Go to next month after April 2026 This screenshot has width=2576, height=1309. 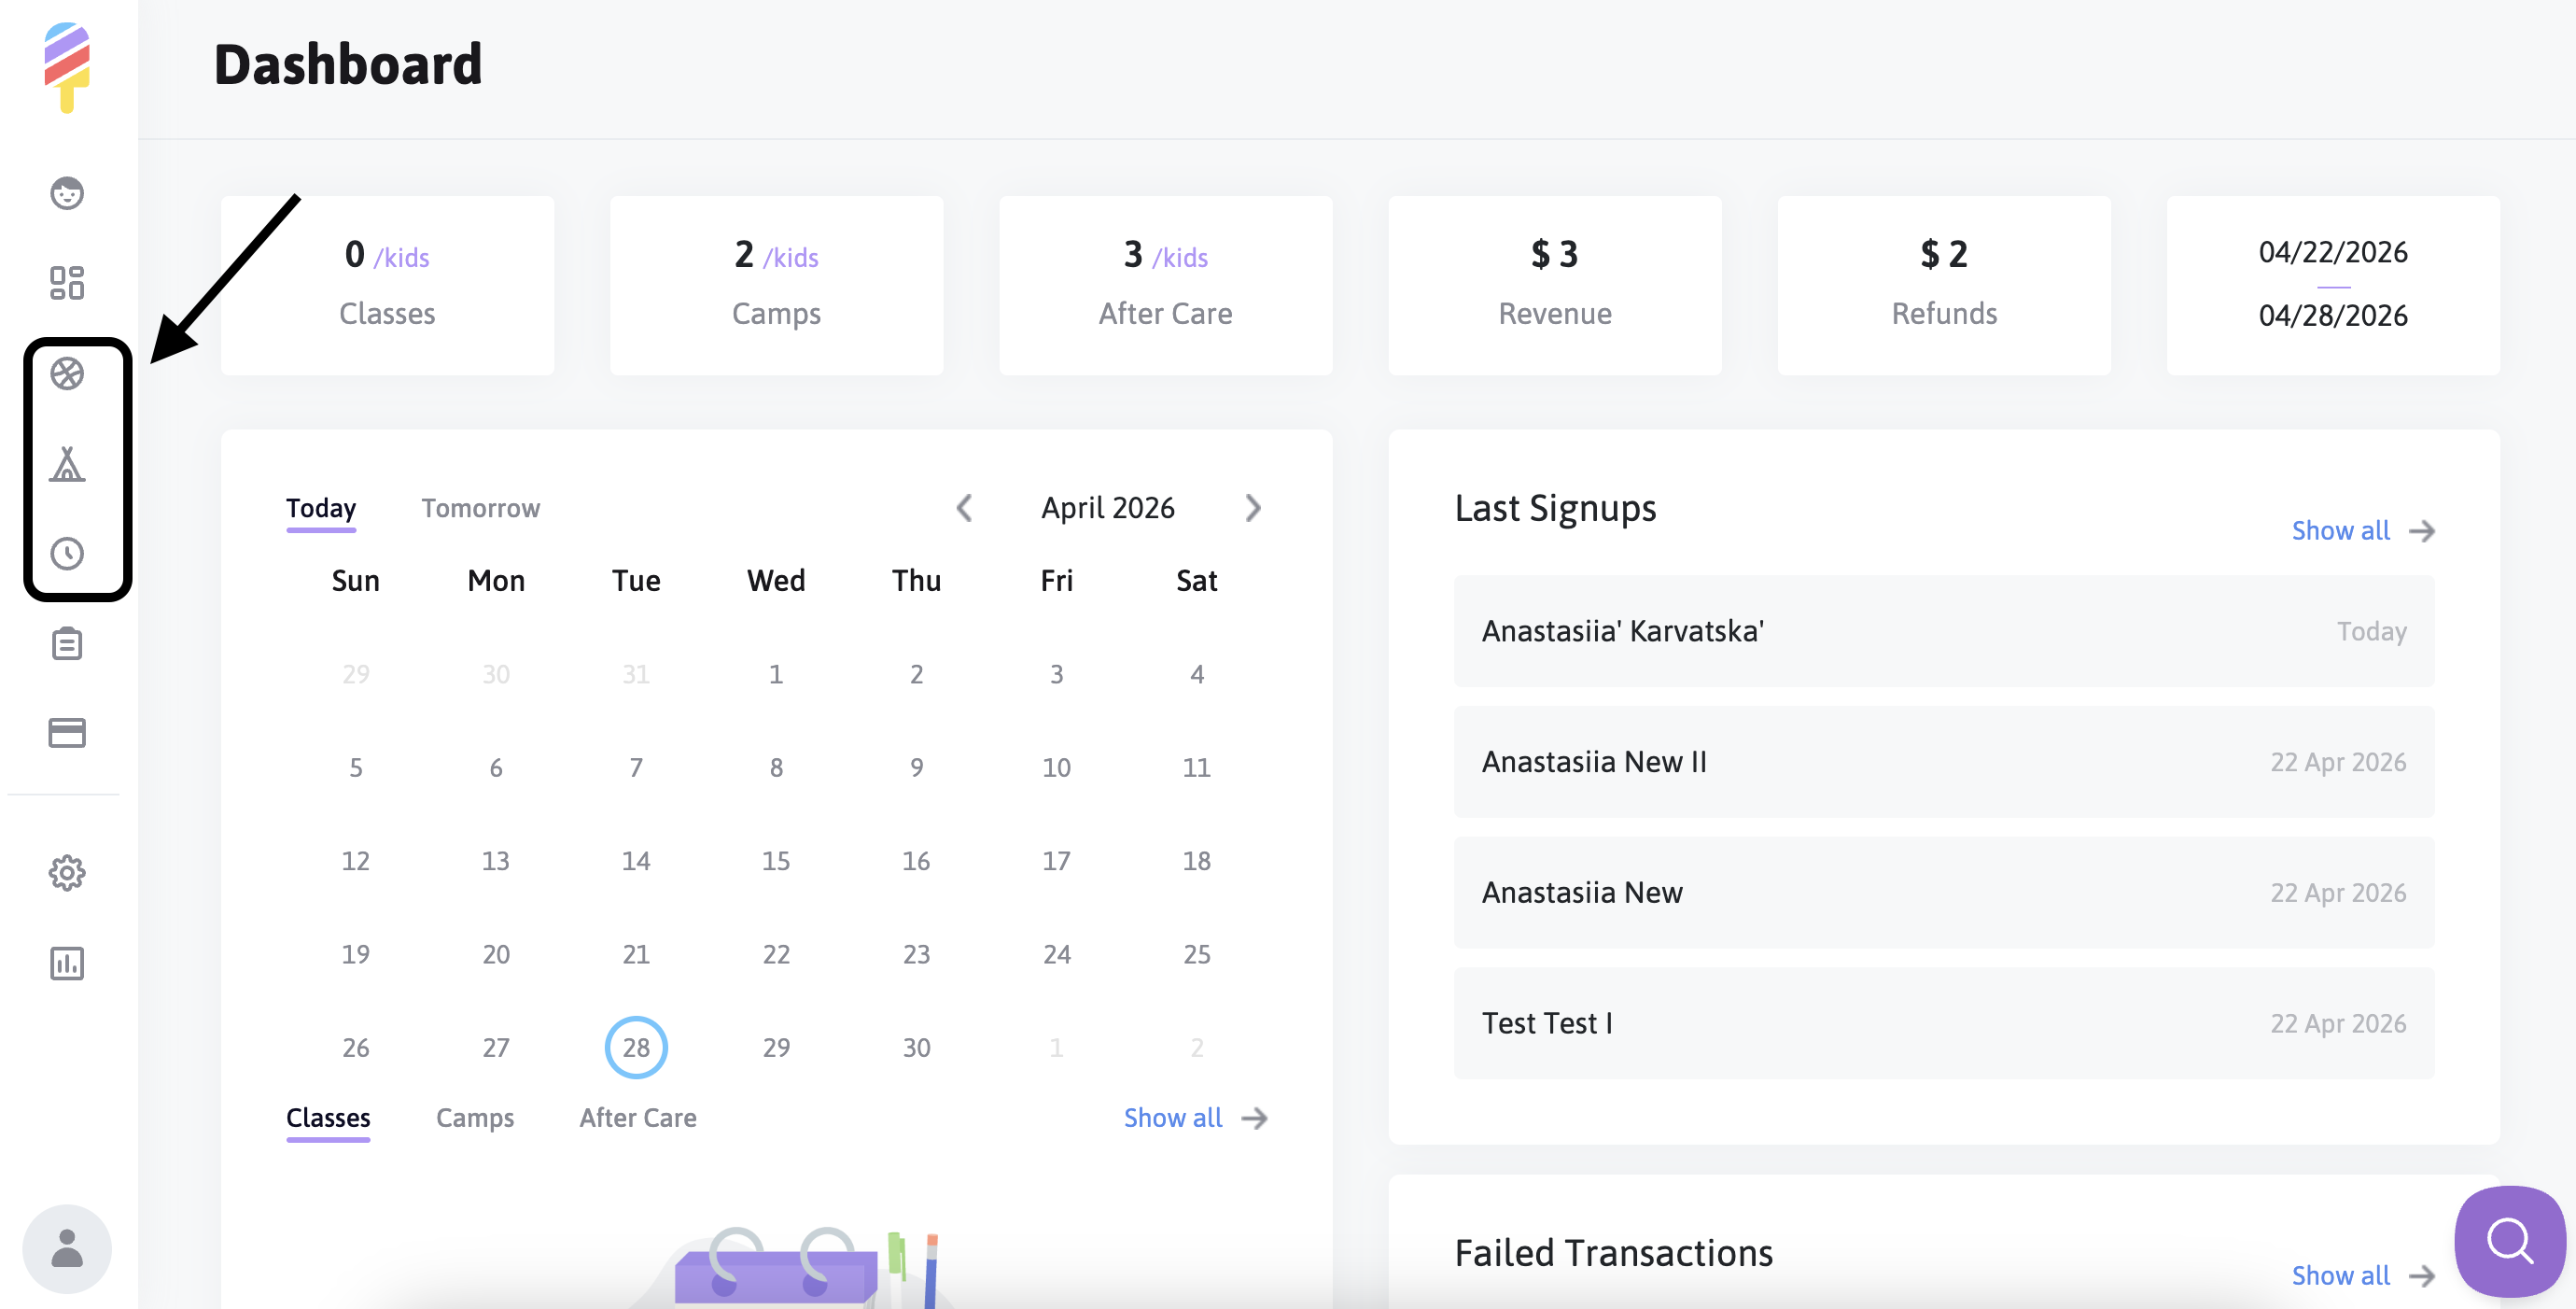tap(1253, 508)
